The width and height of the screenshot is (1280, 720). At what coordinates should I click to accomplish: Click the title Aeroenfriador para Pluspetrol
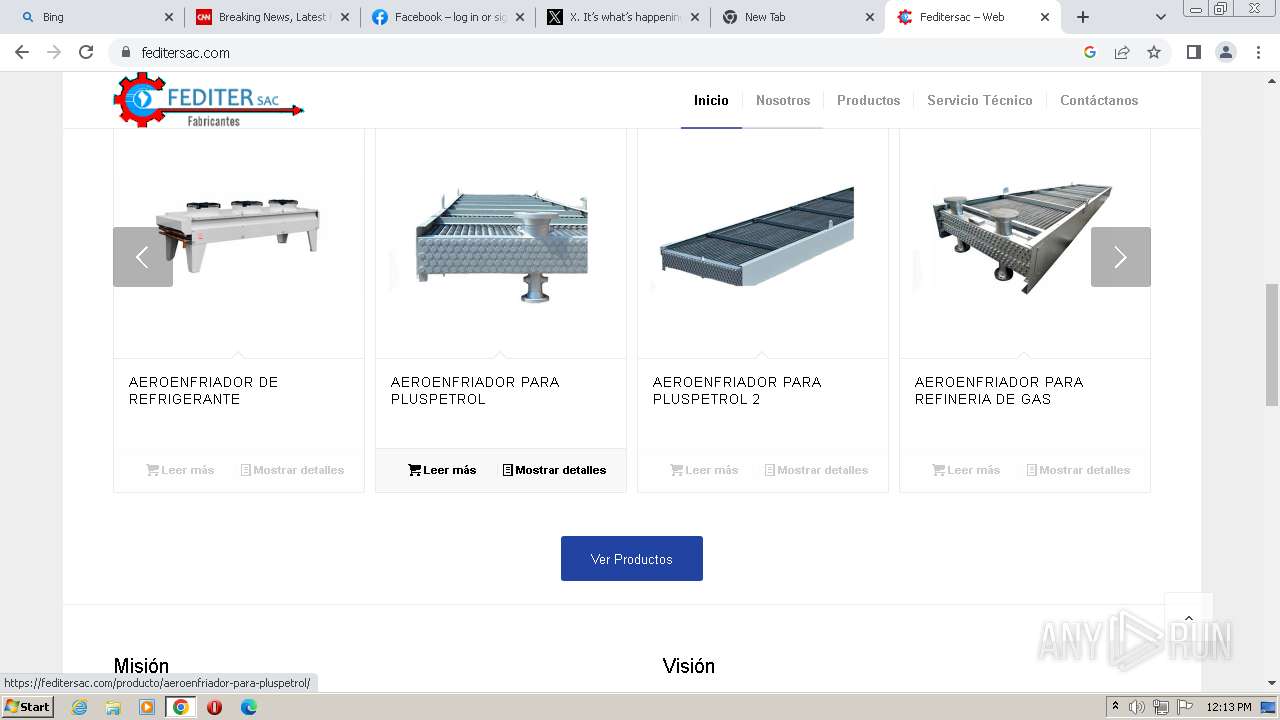click(475, 390)
